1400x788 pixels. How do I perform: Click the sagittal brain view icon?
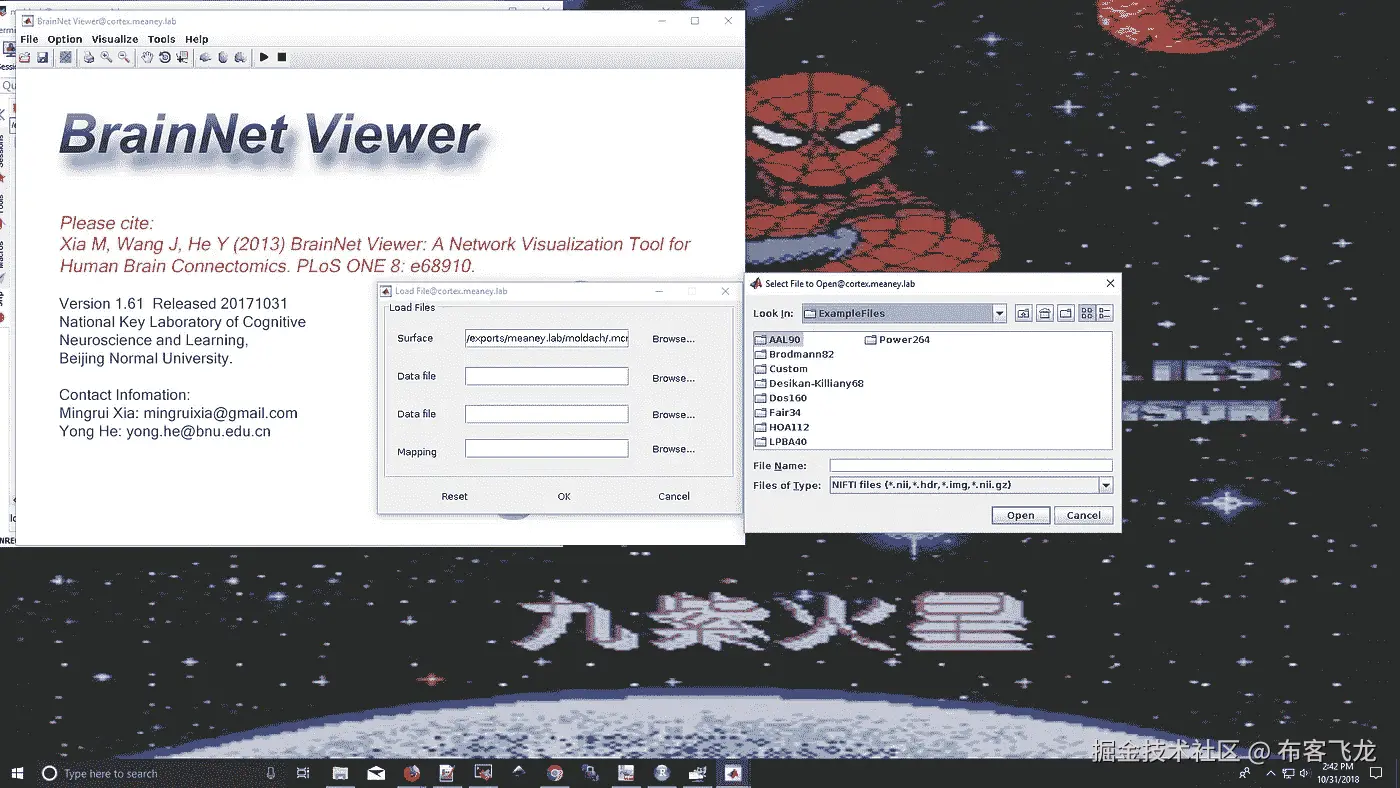click(x=205, y=58)
